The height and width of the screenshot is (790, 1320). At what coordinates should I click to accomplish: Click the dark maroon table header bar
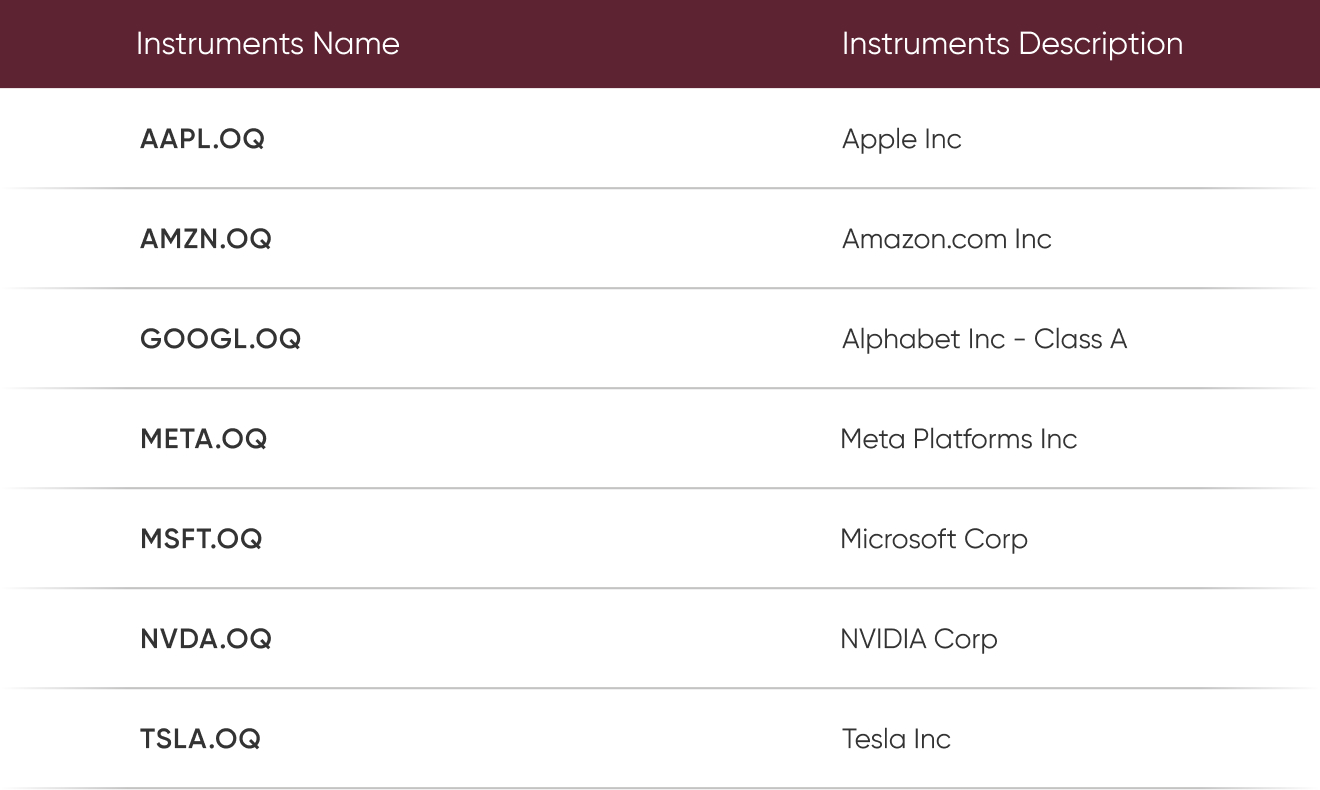[660, 44]
